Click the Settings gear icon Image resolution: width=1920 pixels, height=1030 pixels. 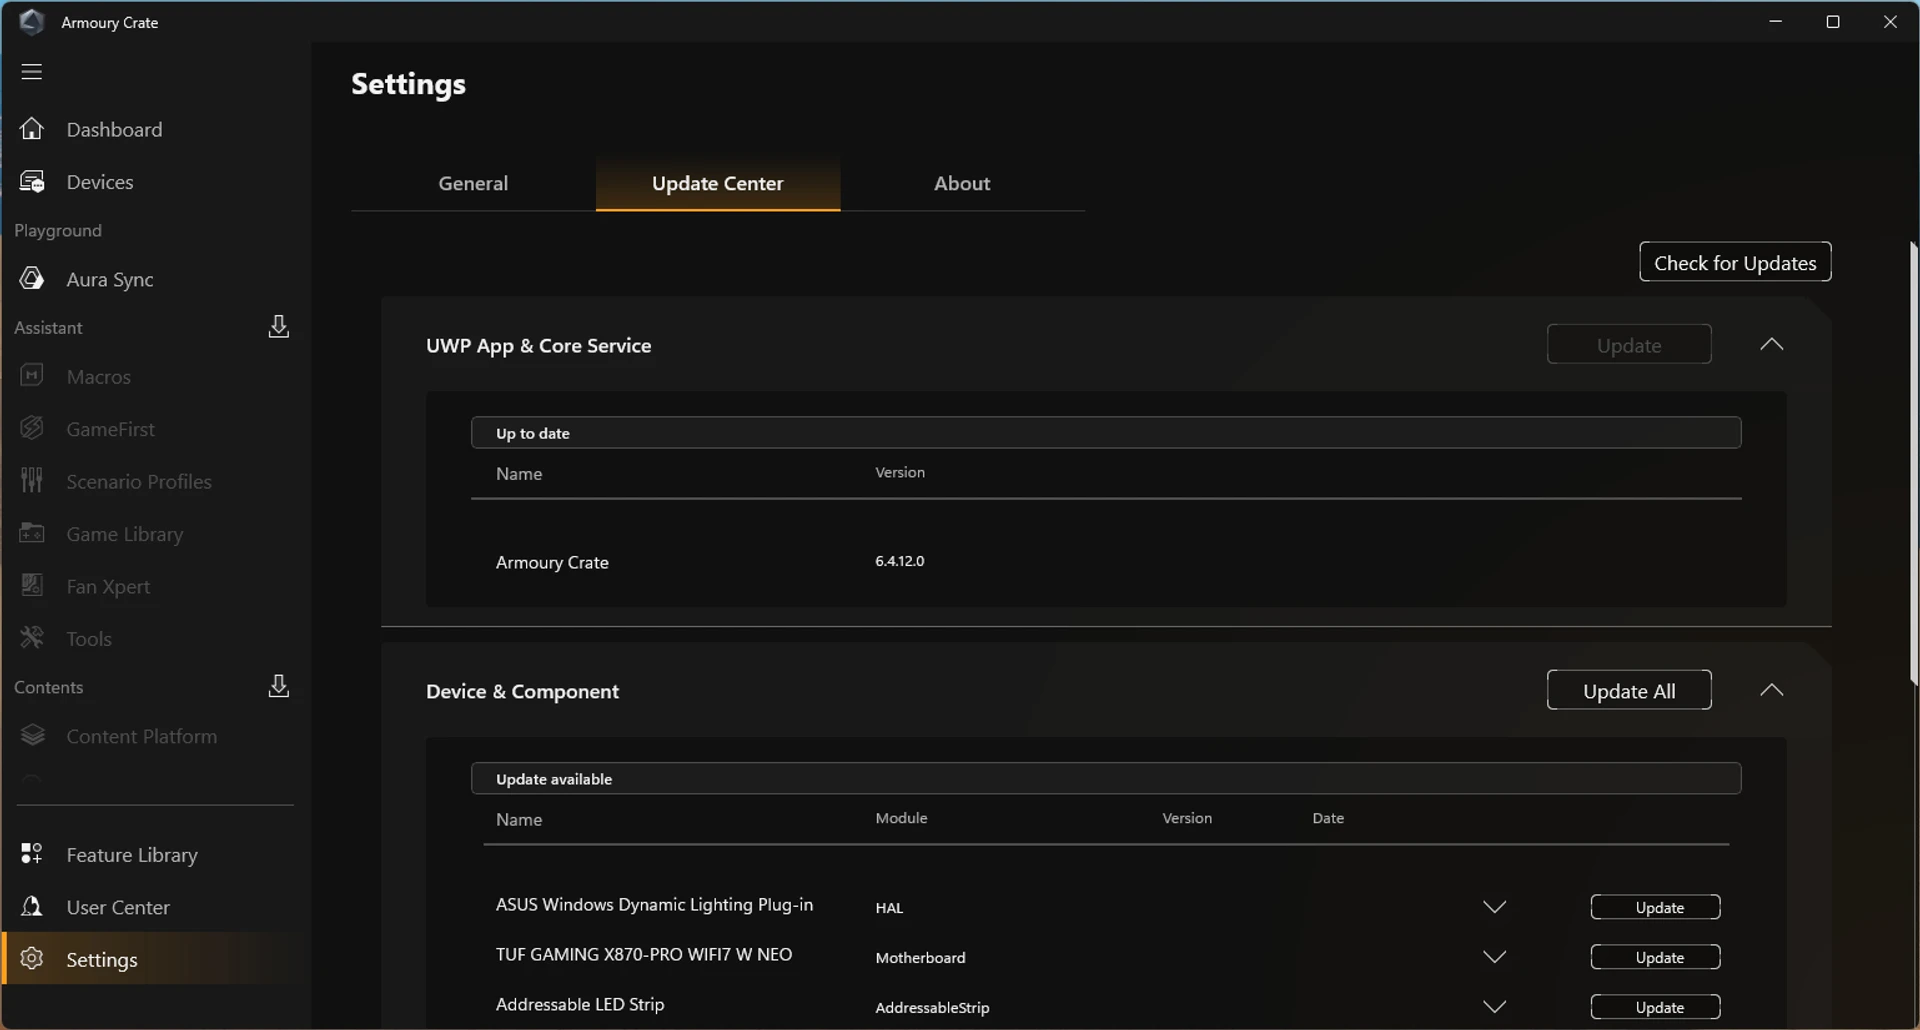point(32,958)
